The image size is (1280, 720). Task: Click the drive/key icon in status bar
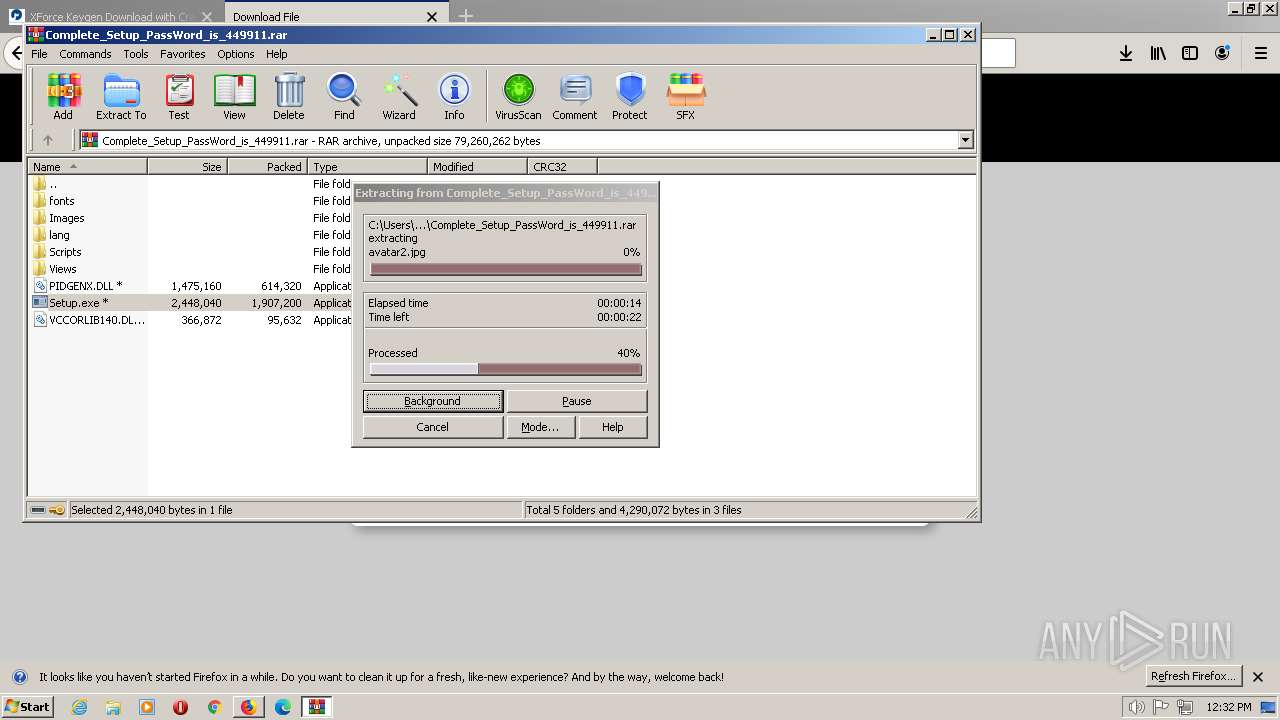point(47,510)
